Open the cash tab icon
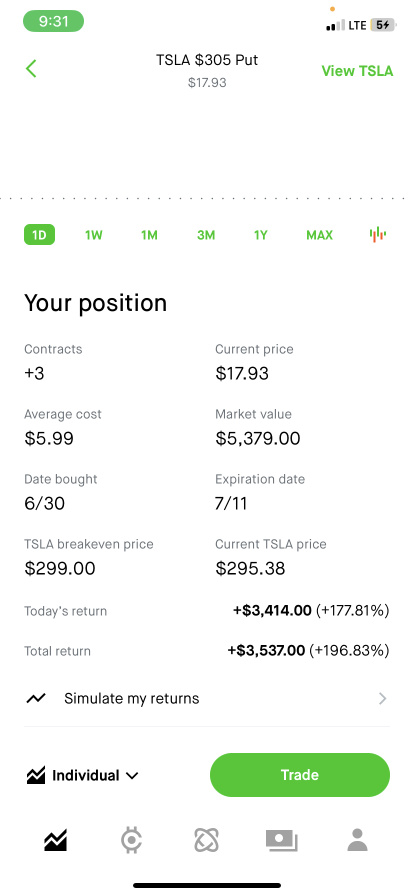The image size is (414, 896). tap(282, 841)
